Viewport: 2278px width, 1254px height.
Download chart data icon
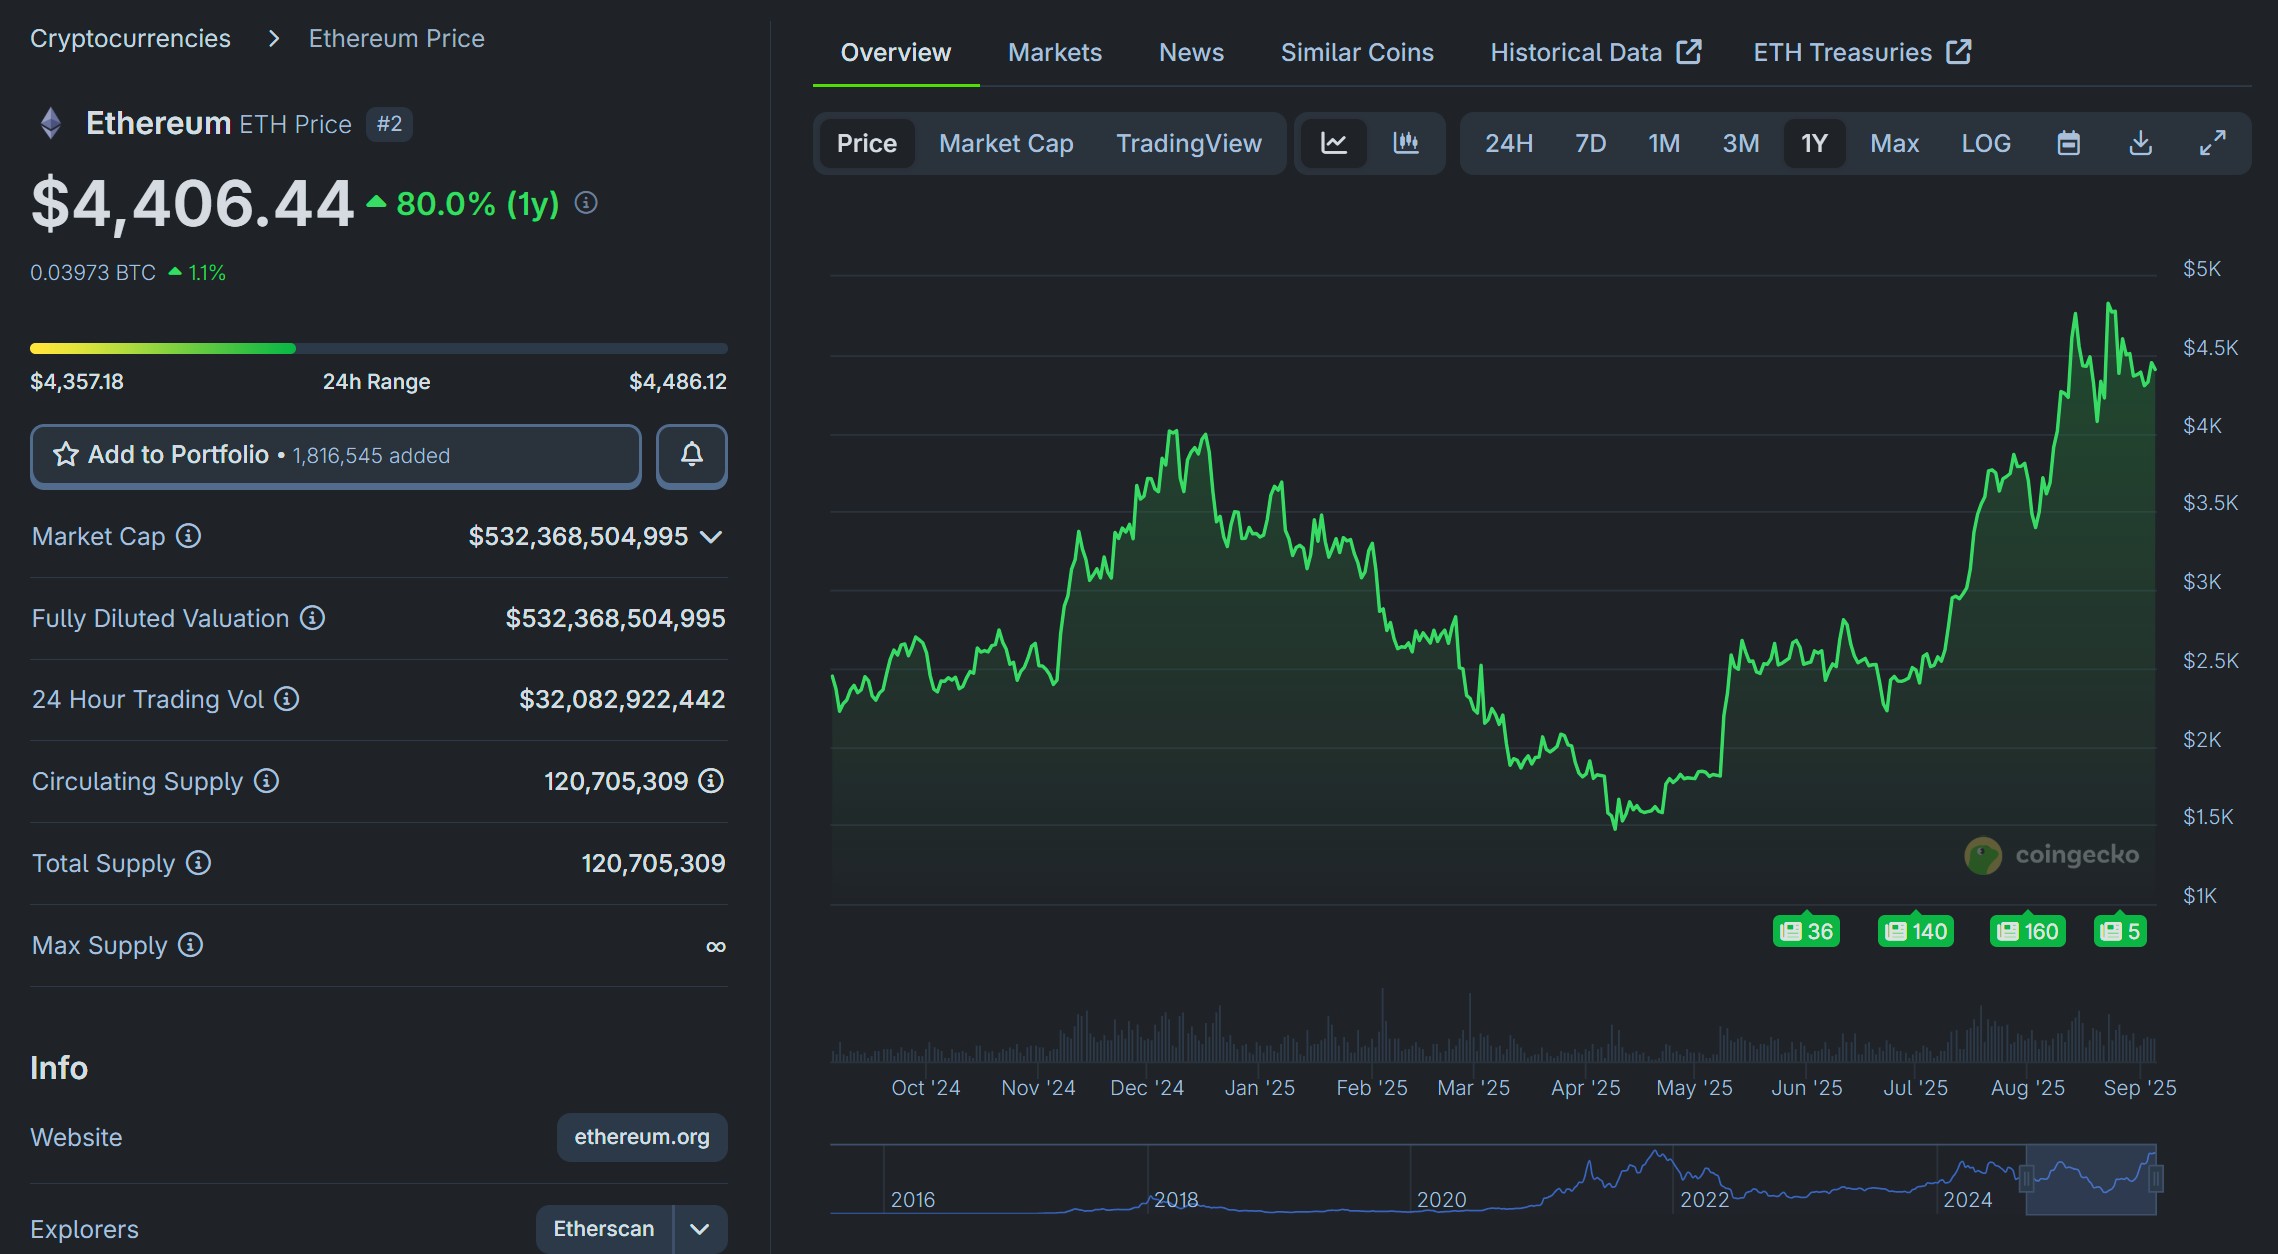[2140, 143]
